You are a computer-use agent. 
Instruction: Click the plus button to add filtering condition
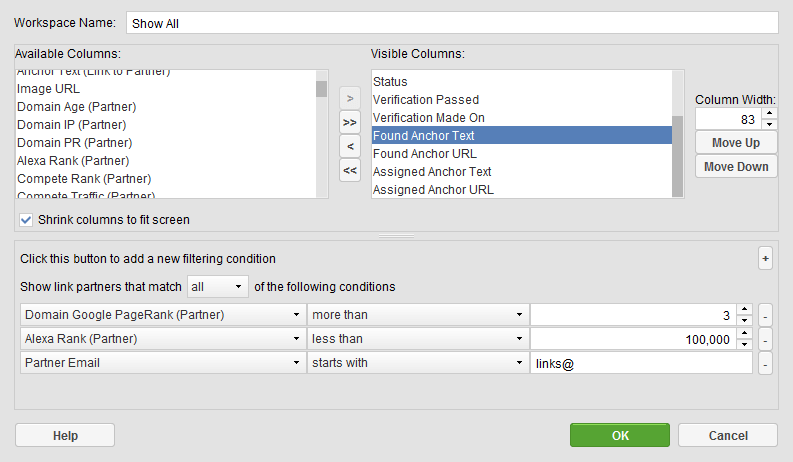tap(765, 259)
